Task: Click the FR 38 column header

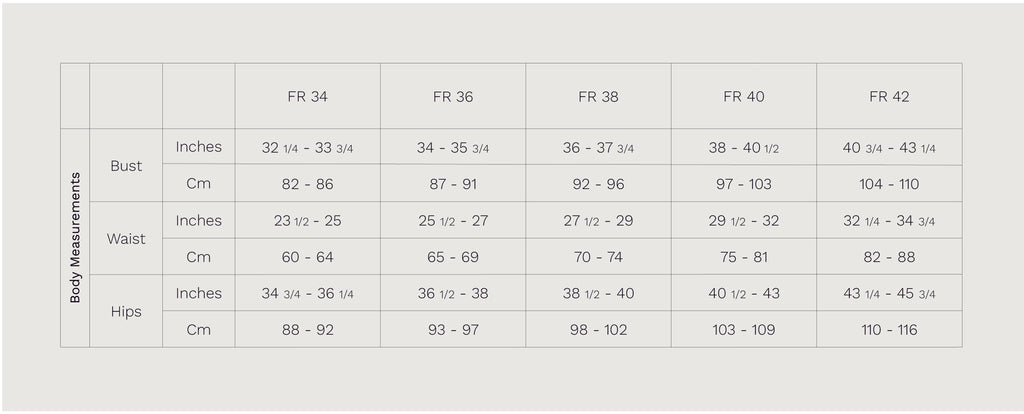Action: click(598, 97)
